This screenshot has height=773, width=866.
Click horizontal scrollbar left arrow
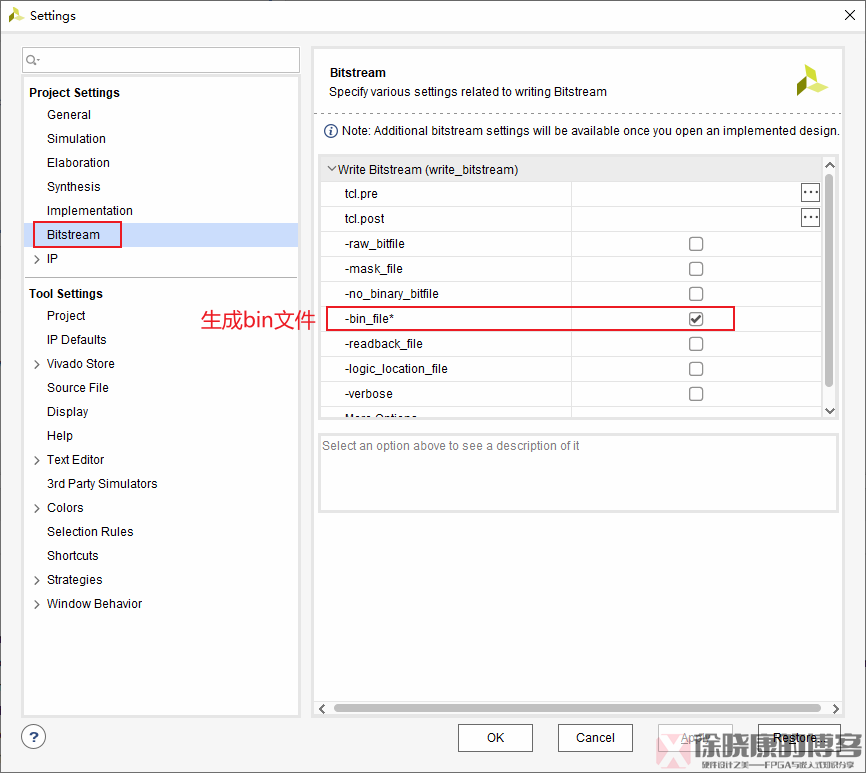click(322, 708)
